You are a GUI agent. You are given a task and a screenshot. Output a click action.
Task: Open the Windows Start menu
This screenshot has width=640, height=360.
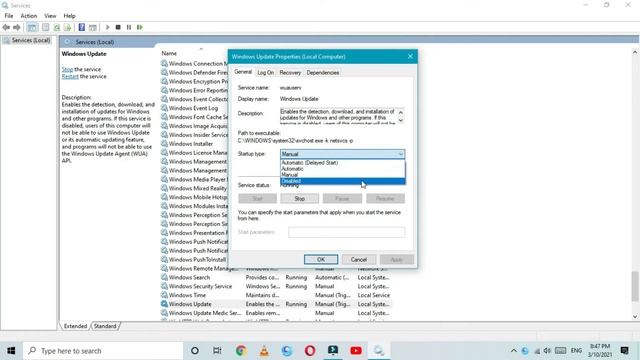(x=11, y=351)
